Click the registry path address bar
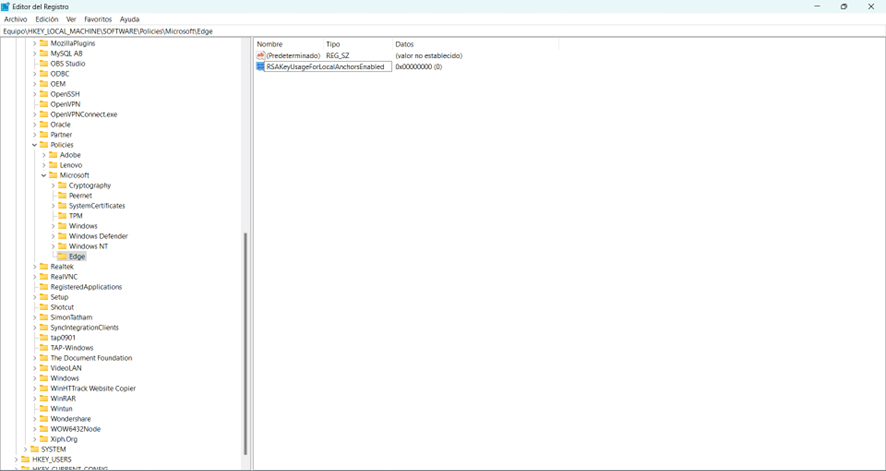The width and height of the screenshot is (886, 471). 443,32
